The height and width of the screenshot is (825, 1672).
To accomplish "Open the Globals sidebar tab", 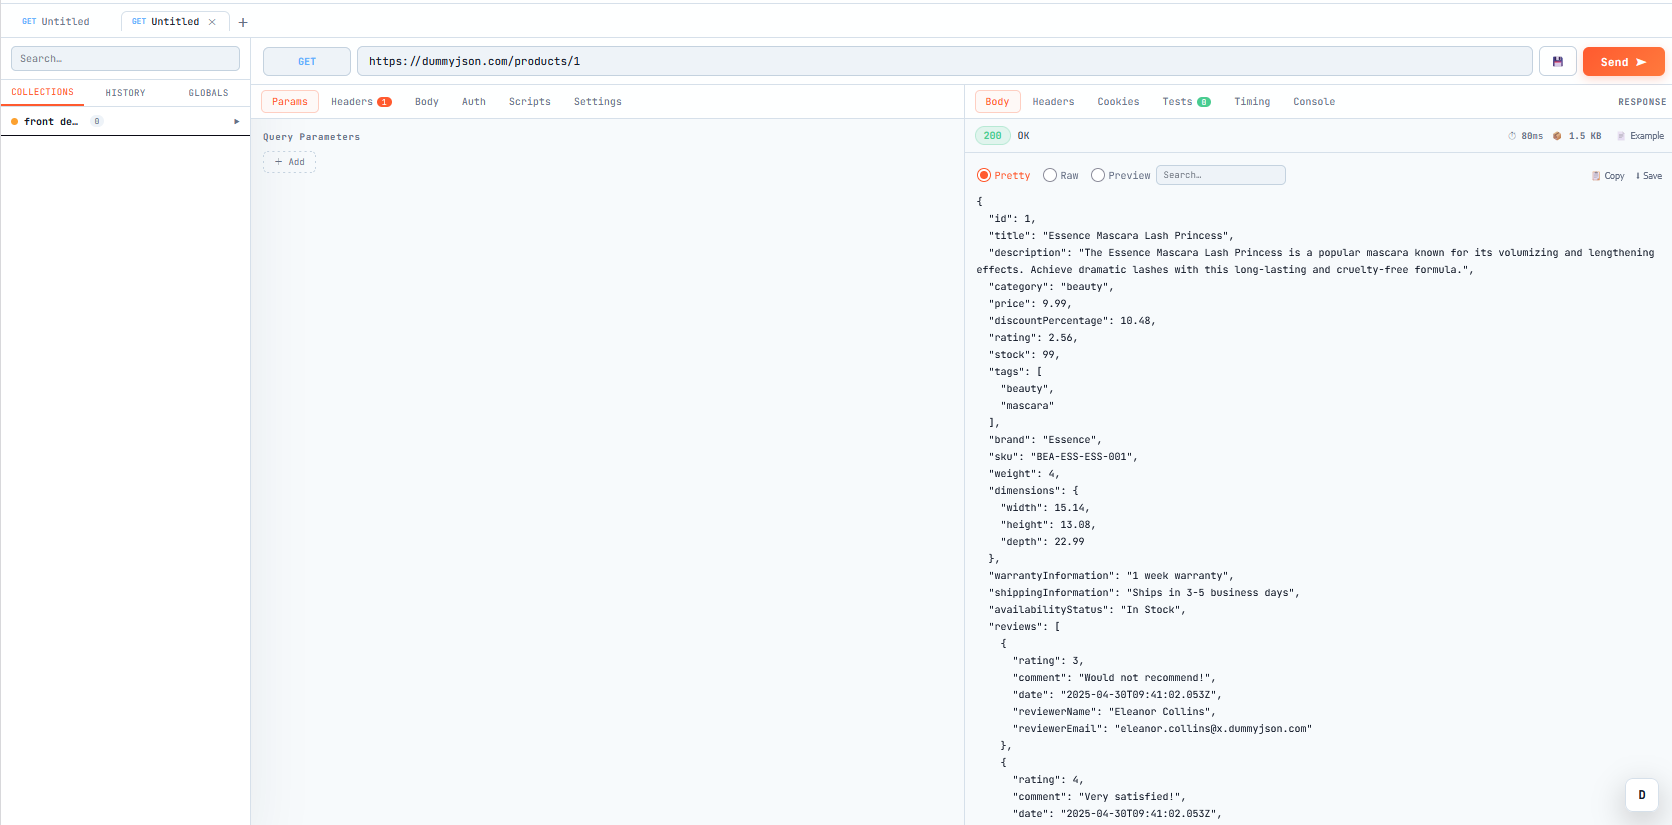I will [208, 93].
